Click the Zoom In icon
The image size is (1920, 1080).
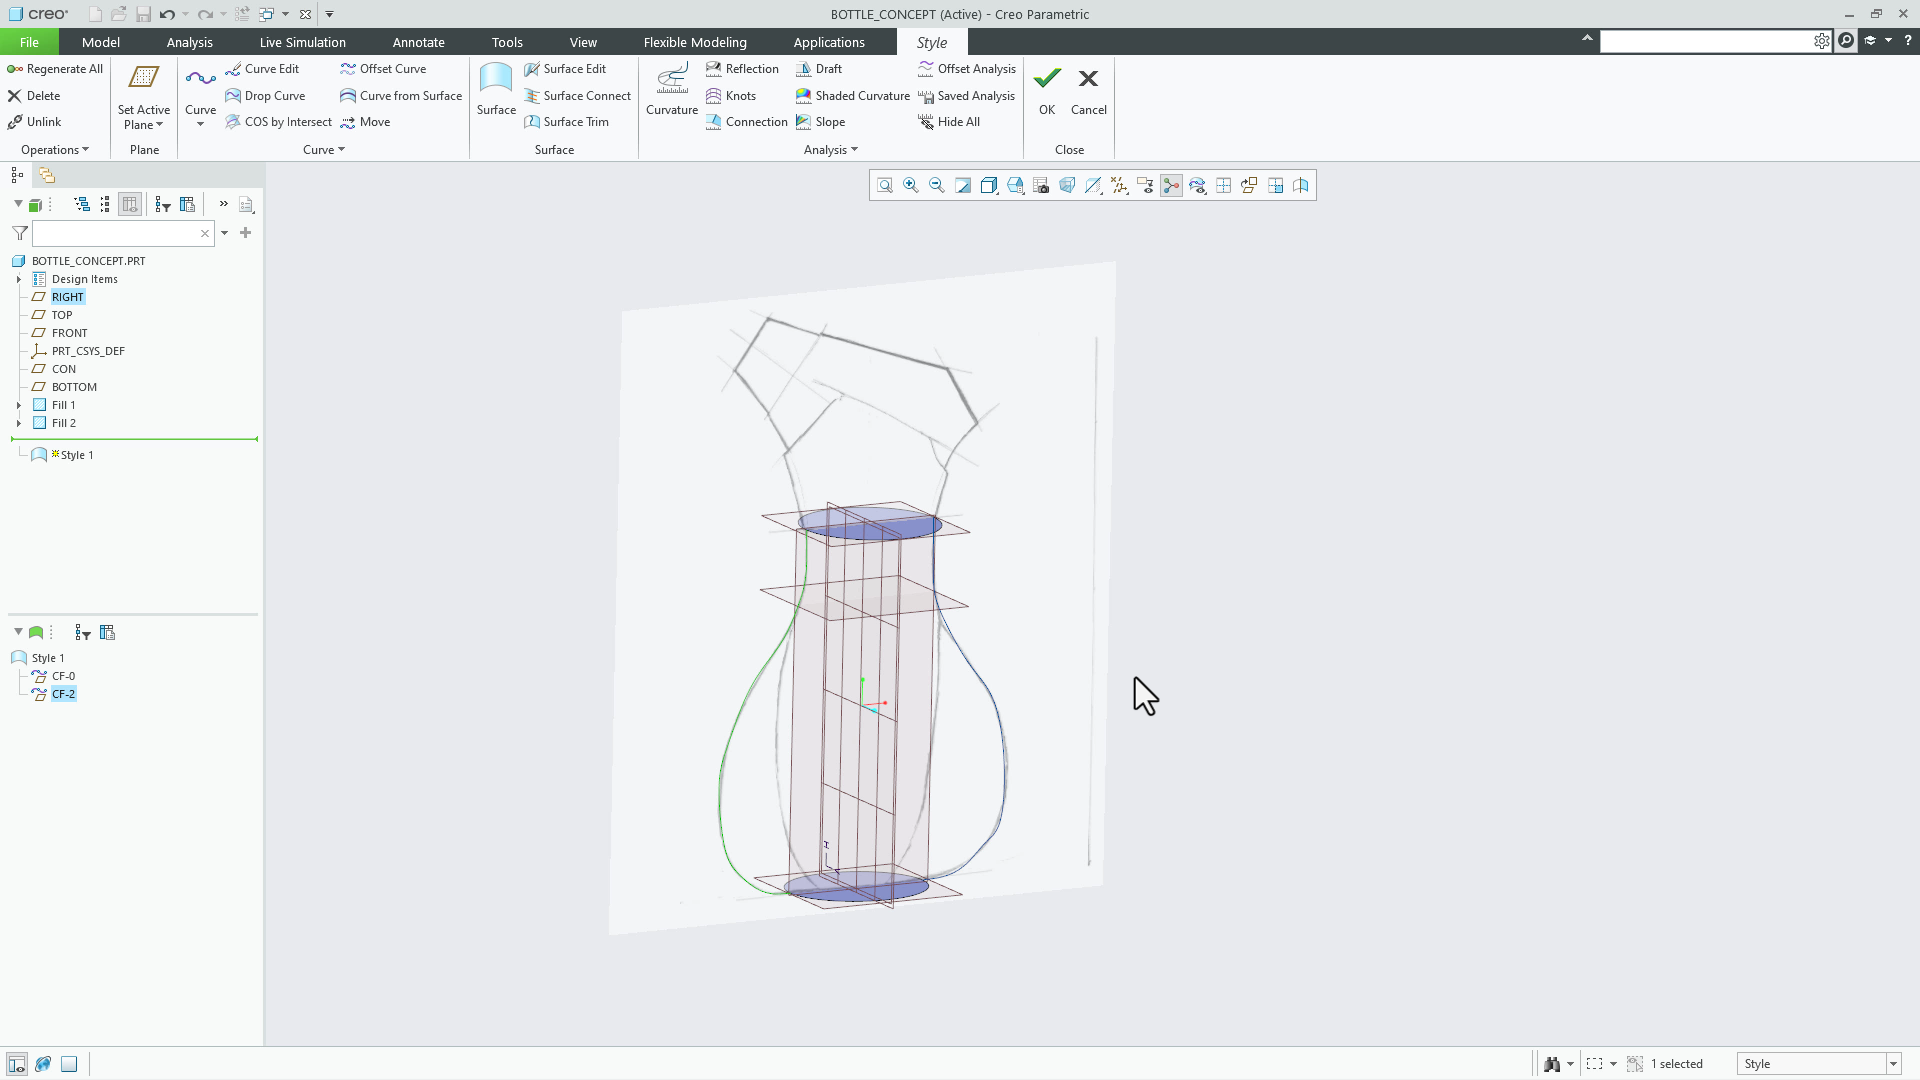pos(911,186)
